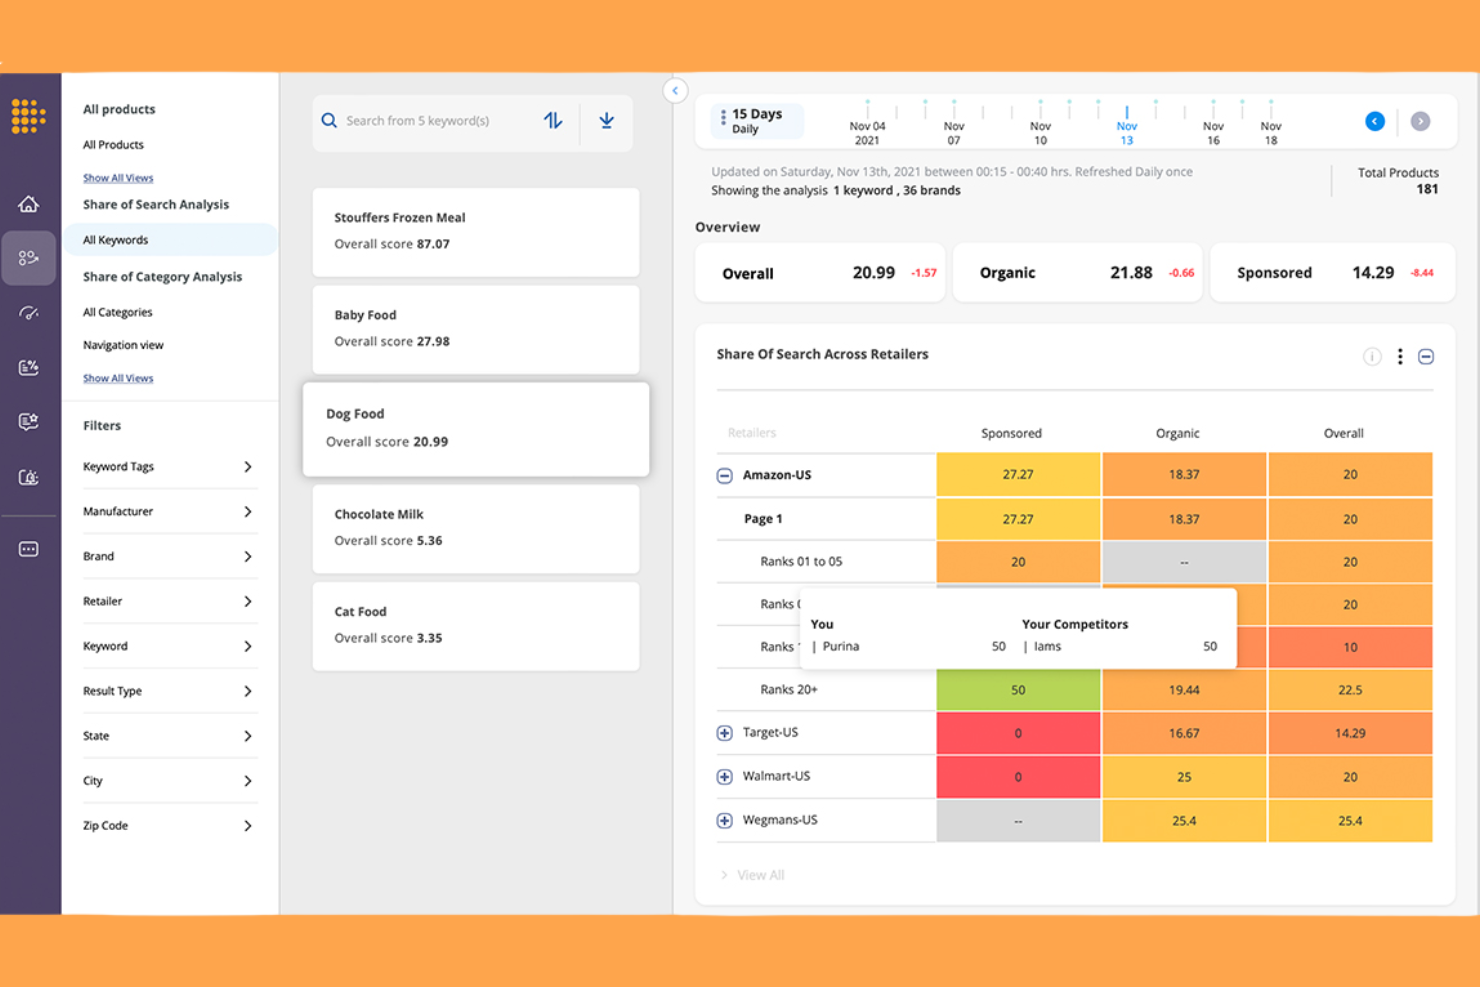Image resolution: width=1480 pixels, height=987 pixels.
Task: Click the alerts document icon in sidebar
Action: pyautogui.click(x=29, y=477)
